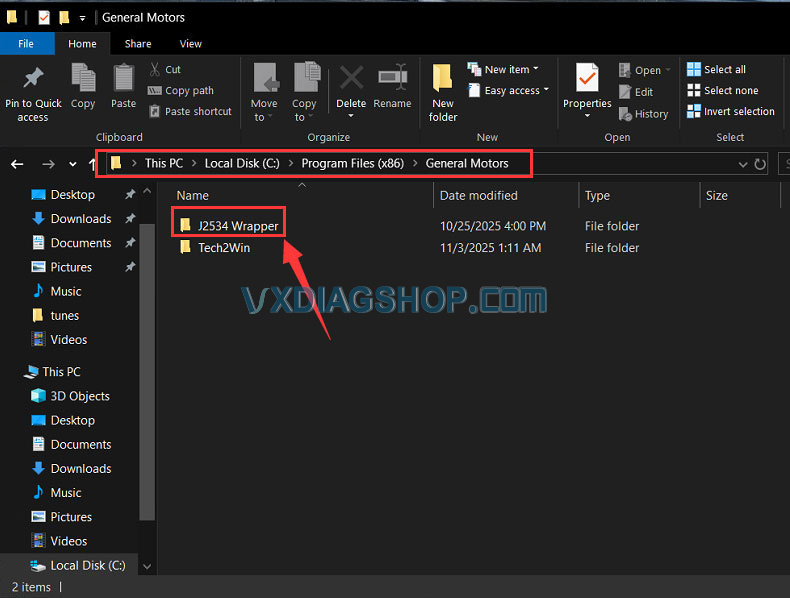Create a New folder

tap(443, 93)
